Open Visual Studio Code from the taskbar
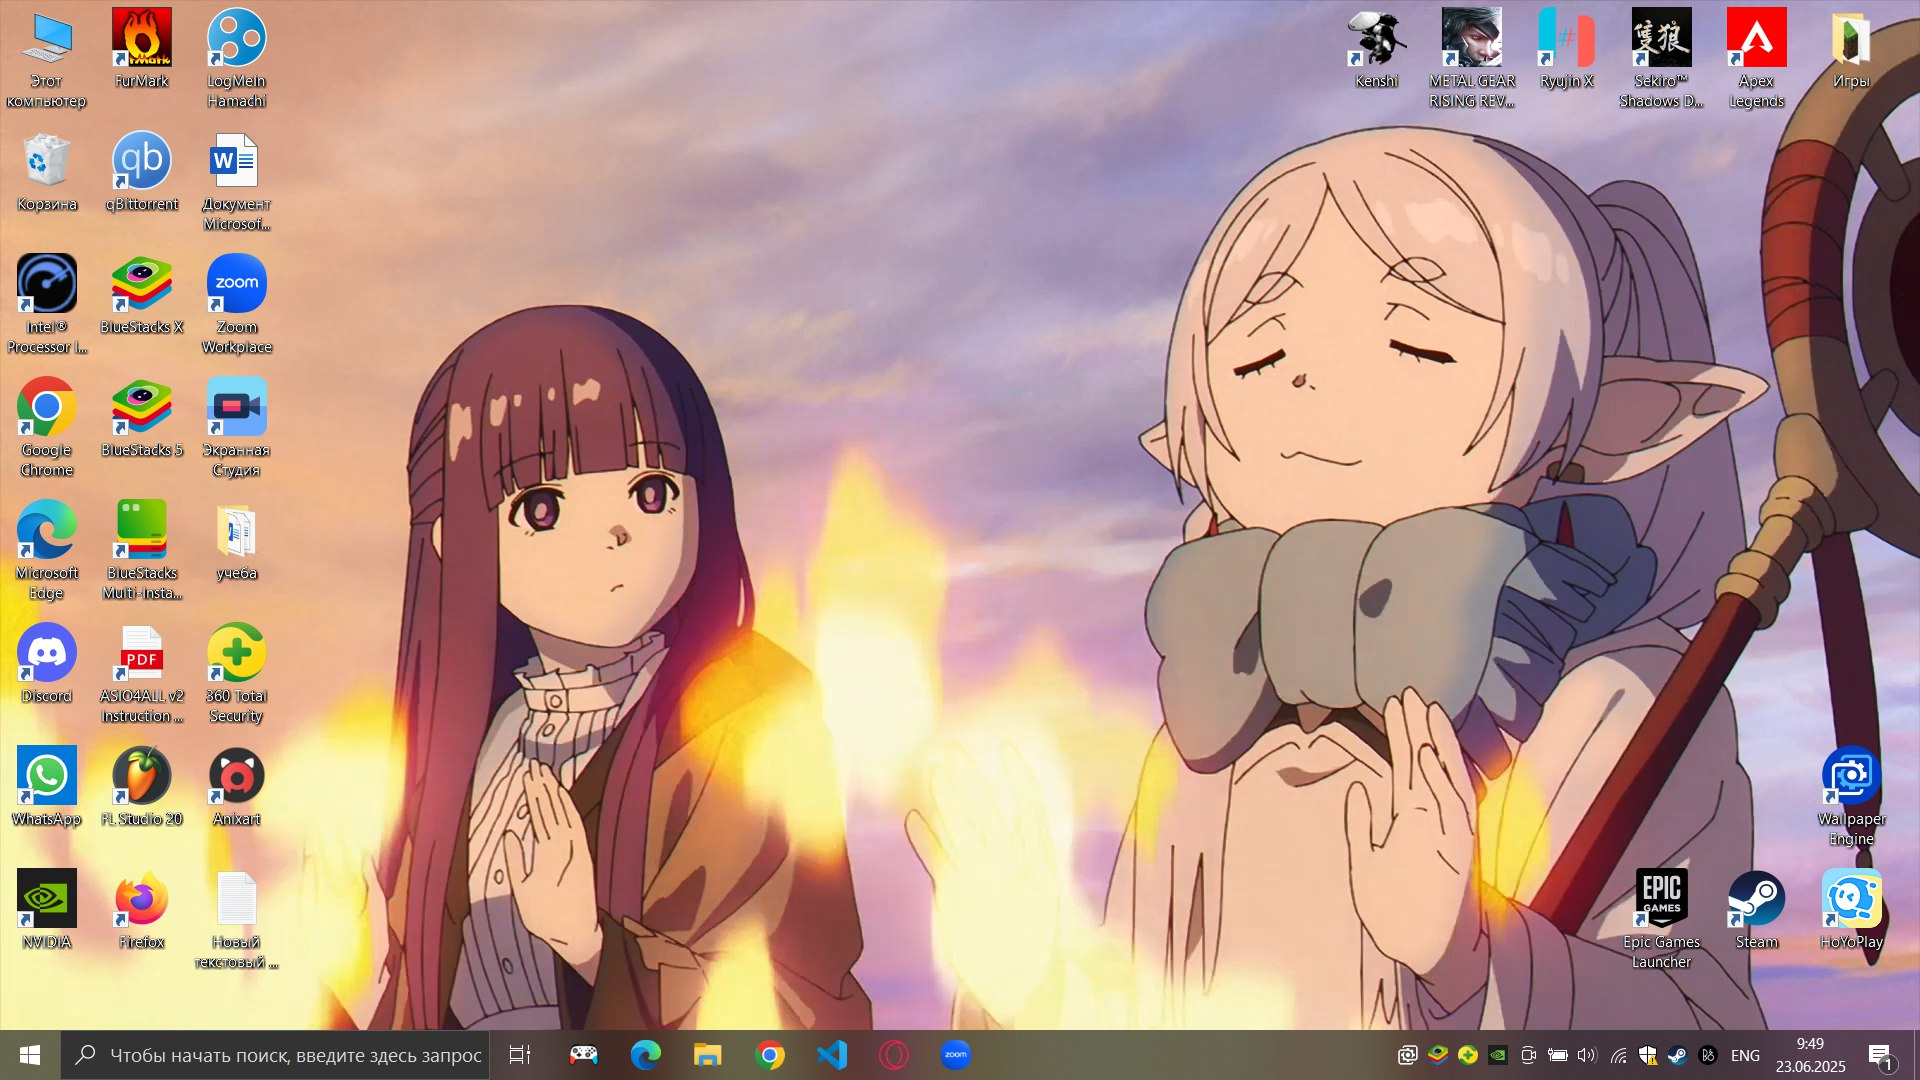1920x1080 pixels. pyautogui.click(x=831, y=1055)
